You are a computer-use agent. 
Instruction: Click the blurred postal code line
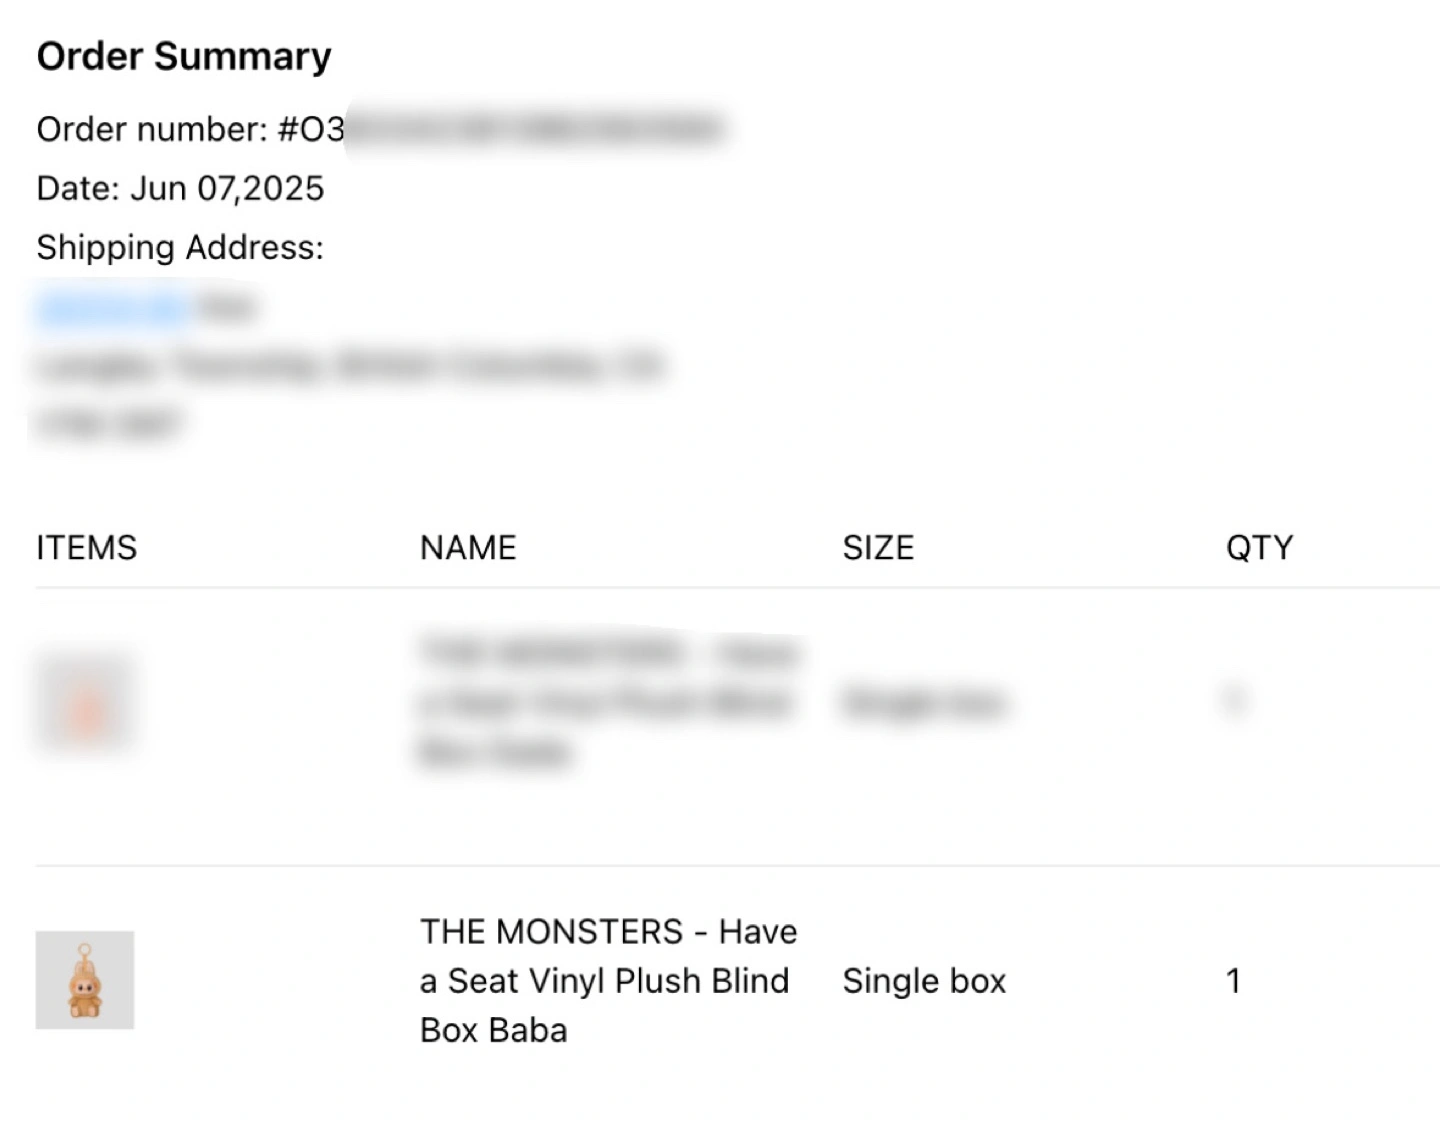pos(108,423)
